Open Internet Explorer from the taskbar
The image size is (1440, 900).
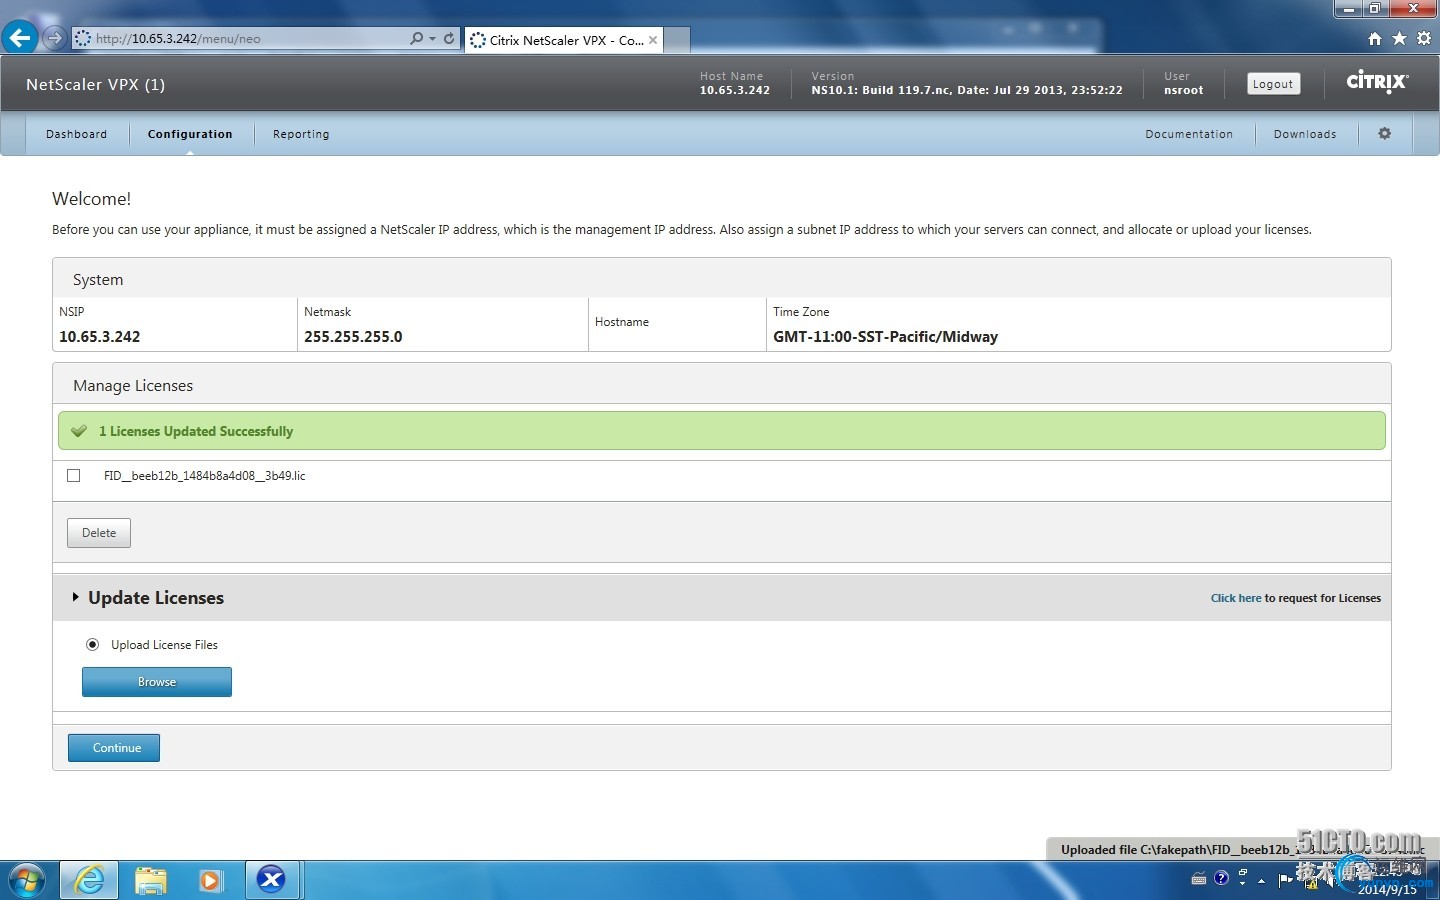tap(90, 880)
